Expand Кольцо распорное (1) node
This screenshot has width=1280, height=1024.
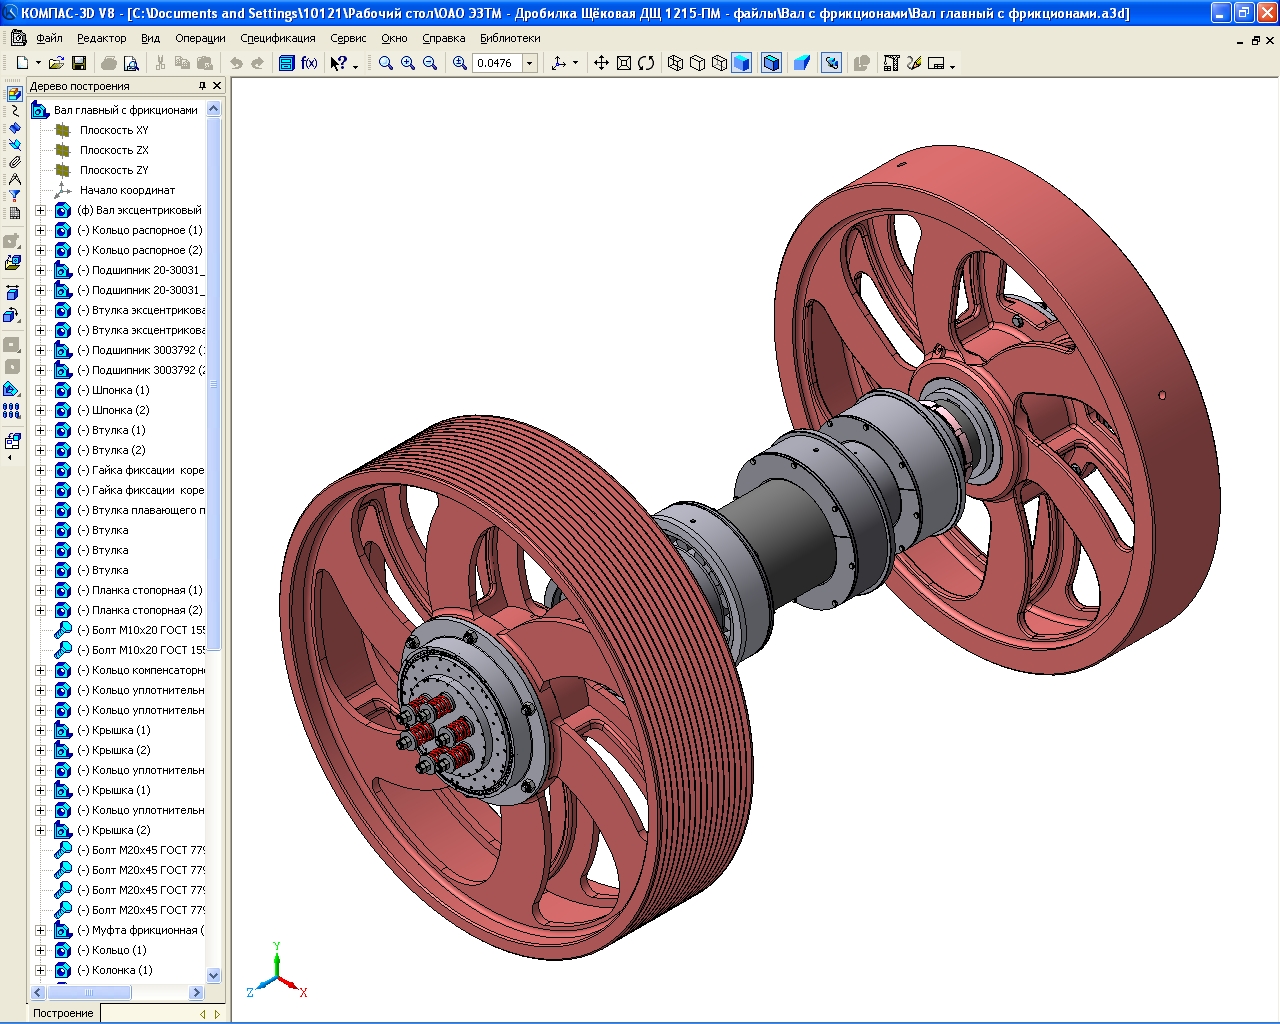point(40,230)
